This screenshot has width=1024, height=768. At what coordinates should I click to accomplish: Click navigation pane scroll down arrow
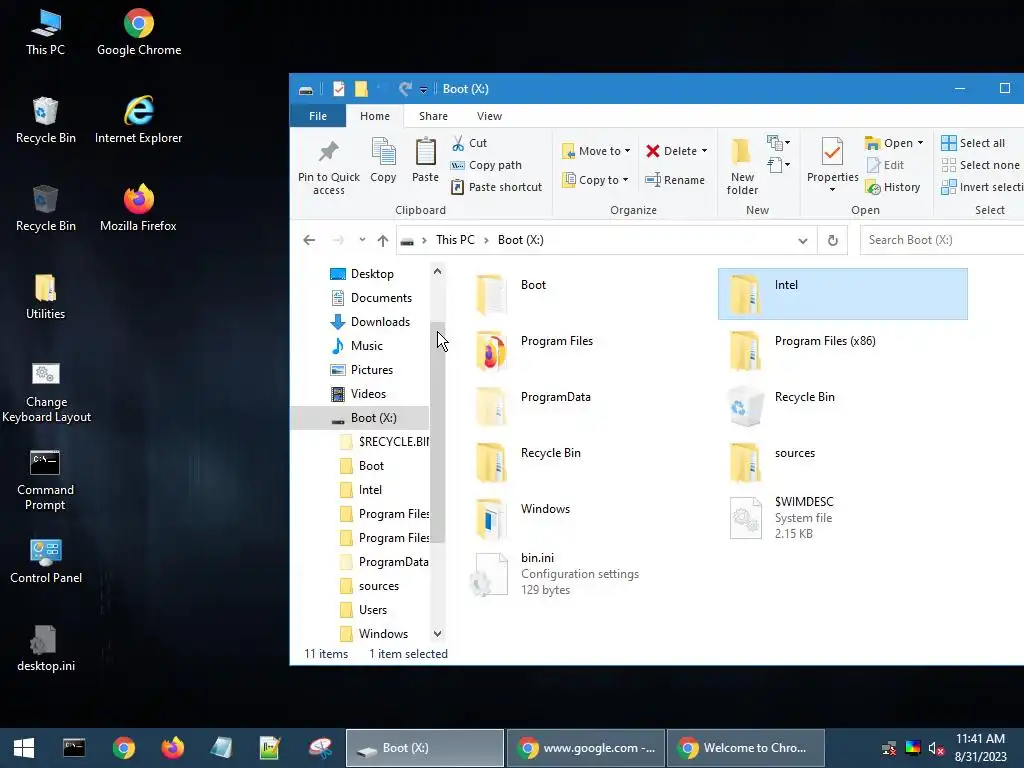(438, 633)
